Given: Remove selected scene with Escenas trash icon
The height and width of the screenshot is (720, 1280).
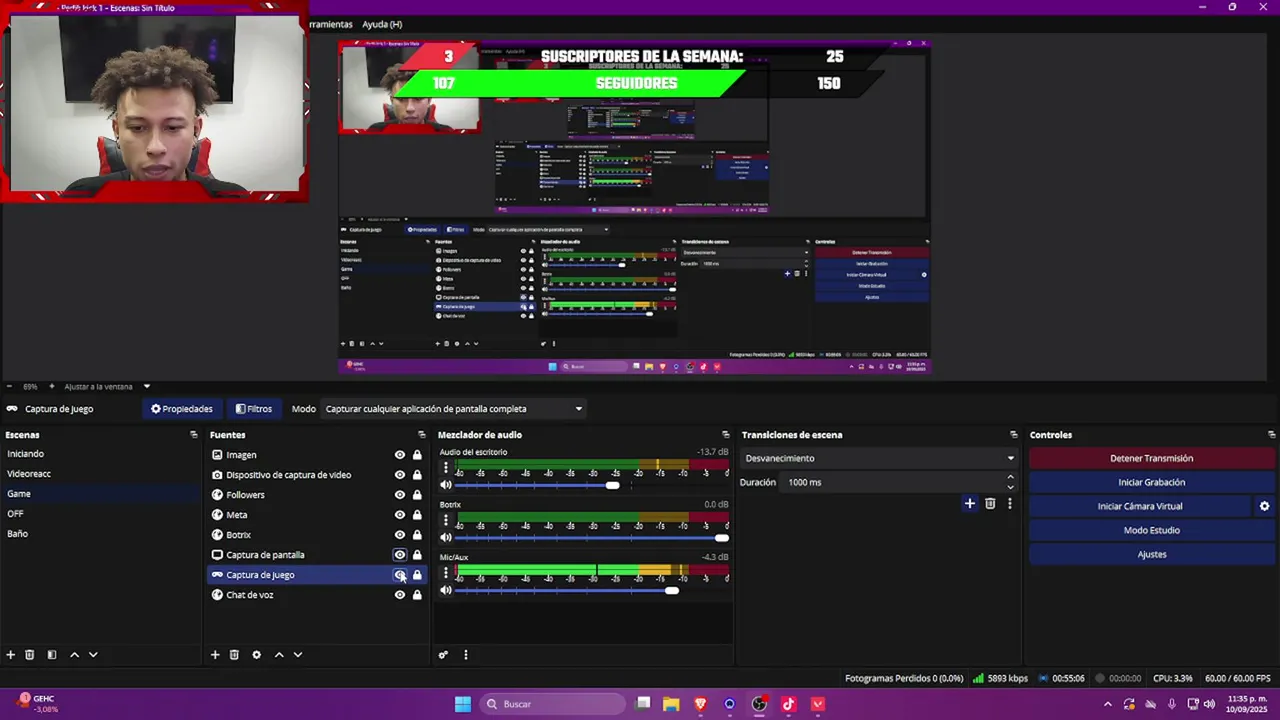Looking at the screenshot, I should coord(30,655).
